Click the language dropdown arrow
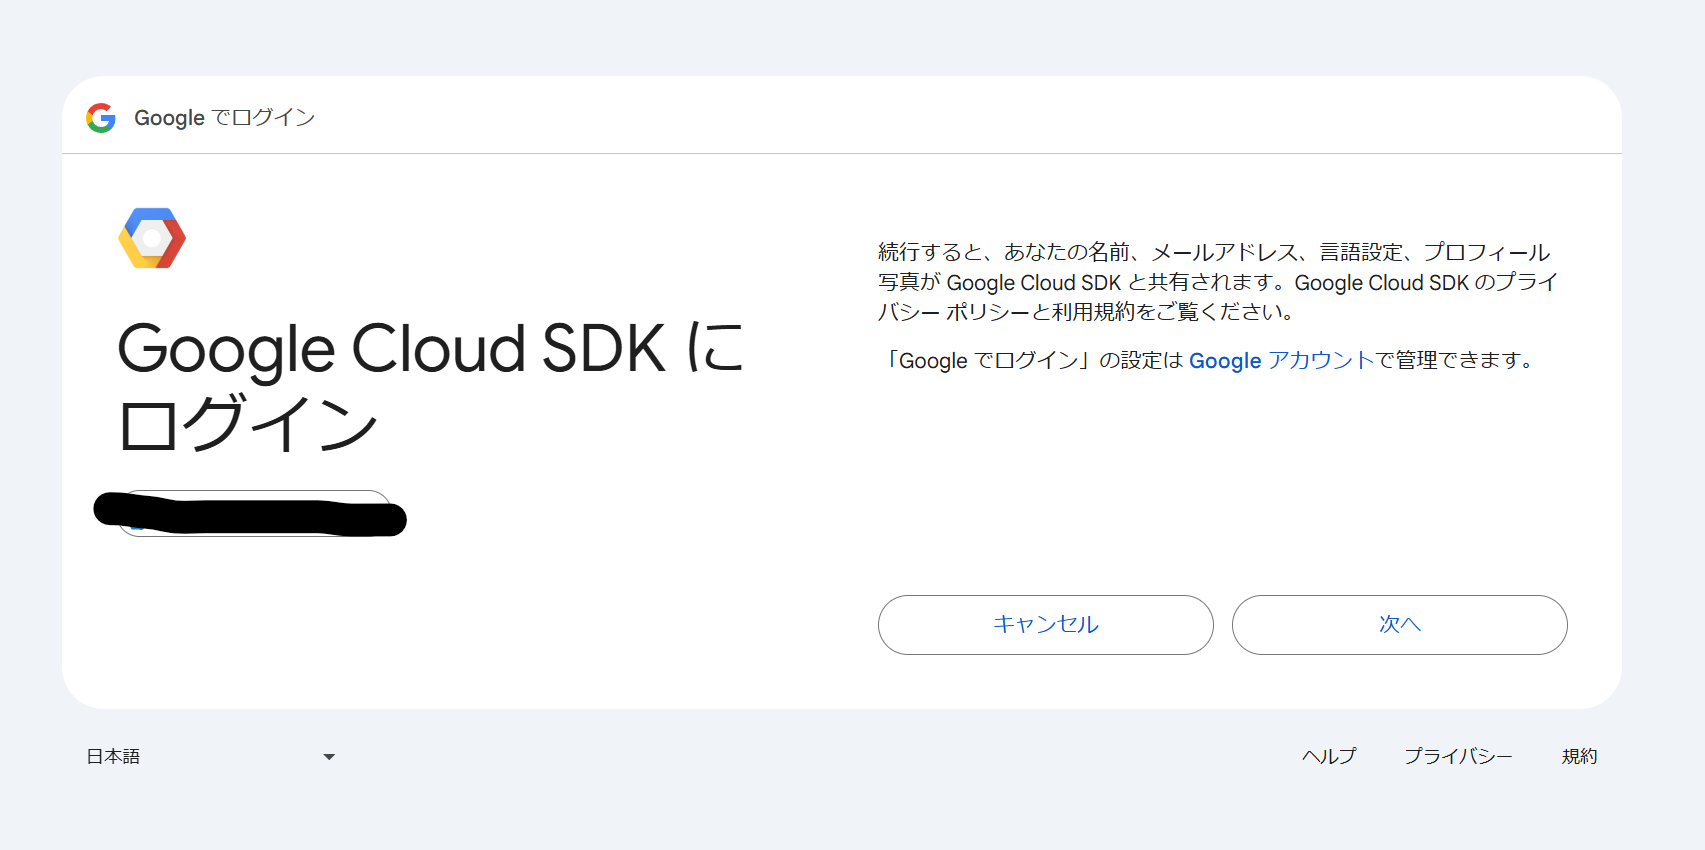Viewport: 1705px width, 850px height. point(329,757)
